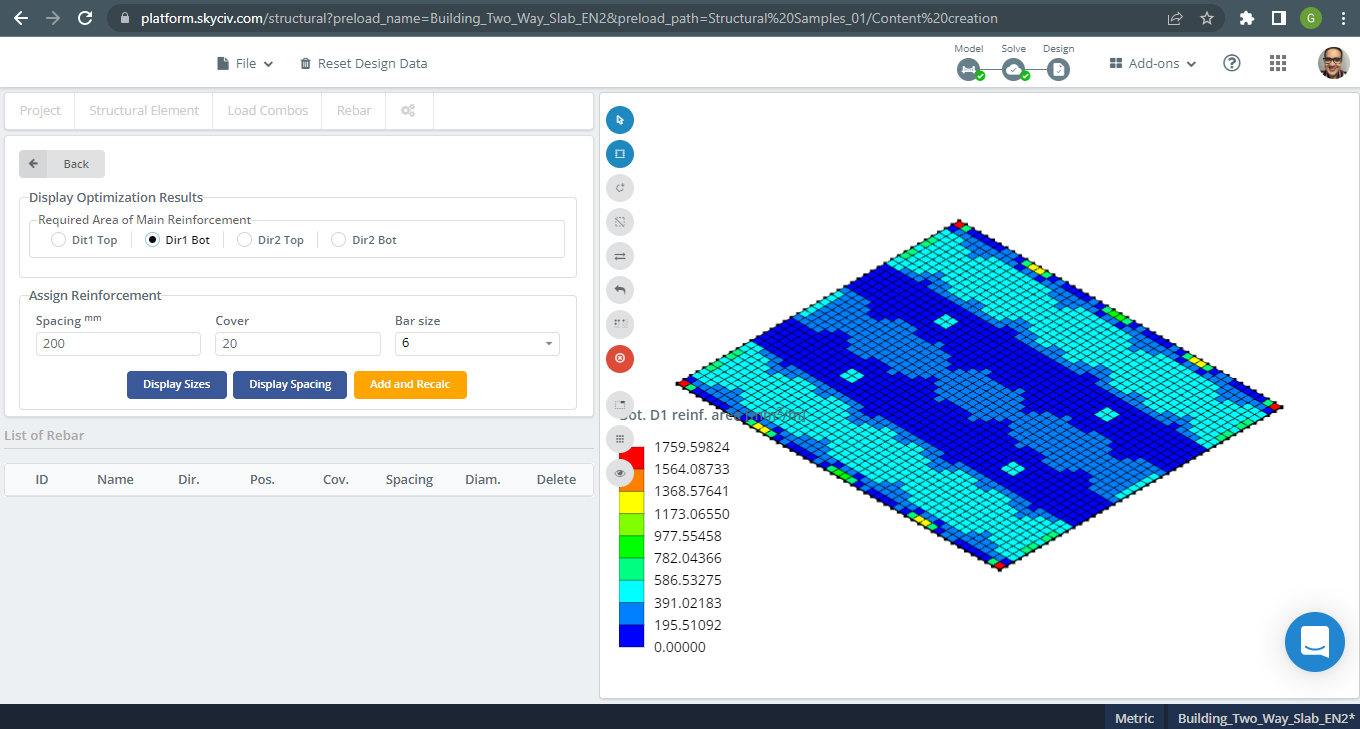Image resolution: width=1360 pixels, height=729 pixels.
Task: Open the Solve stage in the workflow
Action: [x=1013, y=70]
